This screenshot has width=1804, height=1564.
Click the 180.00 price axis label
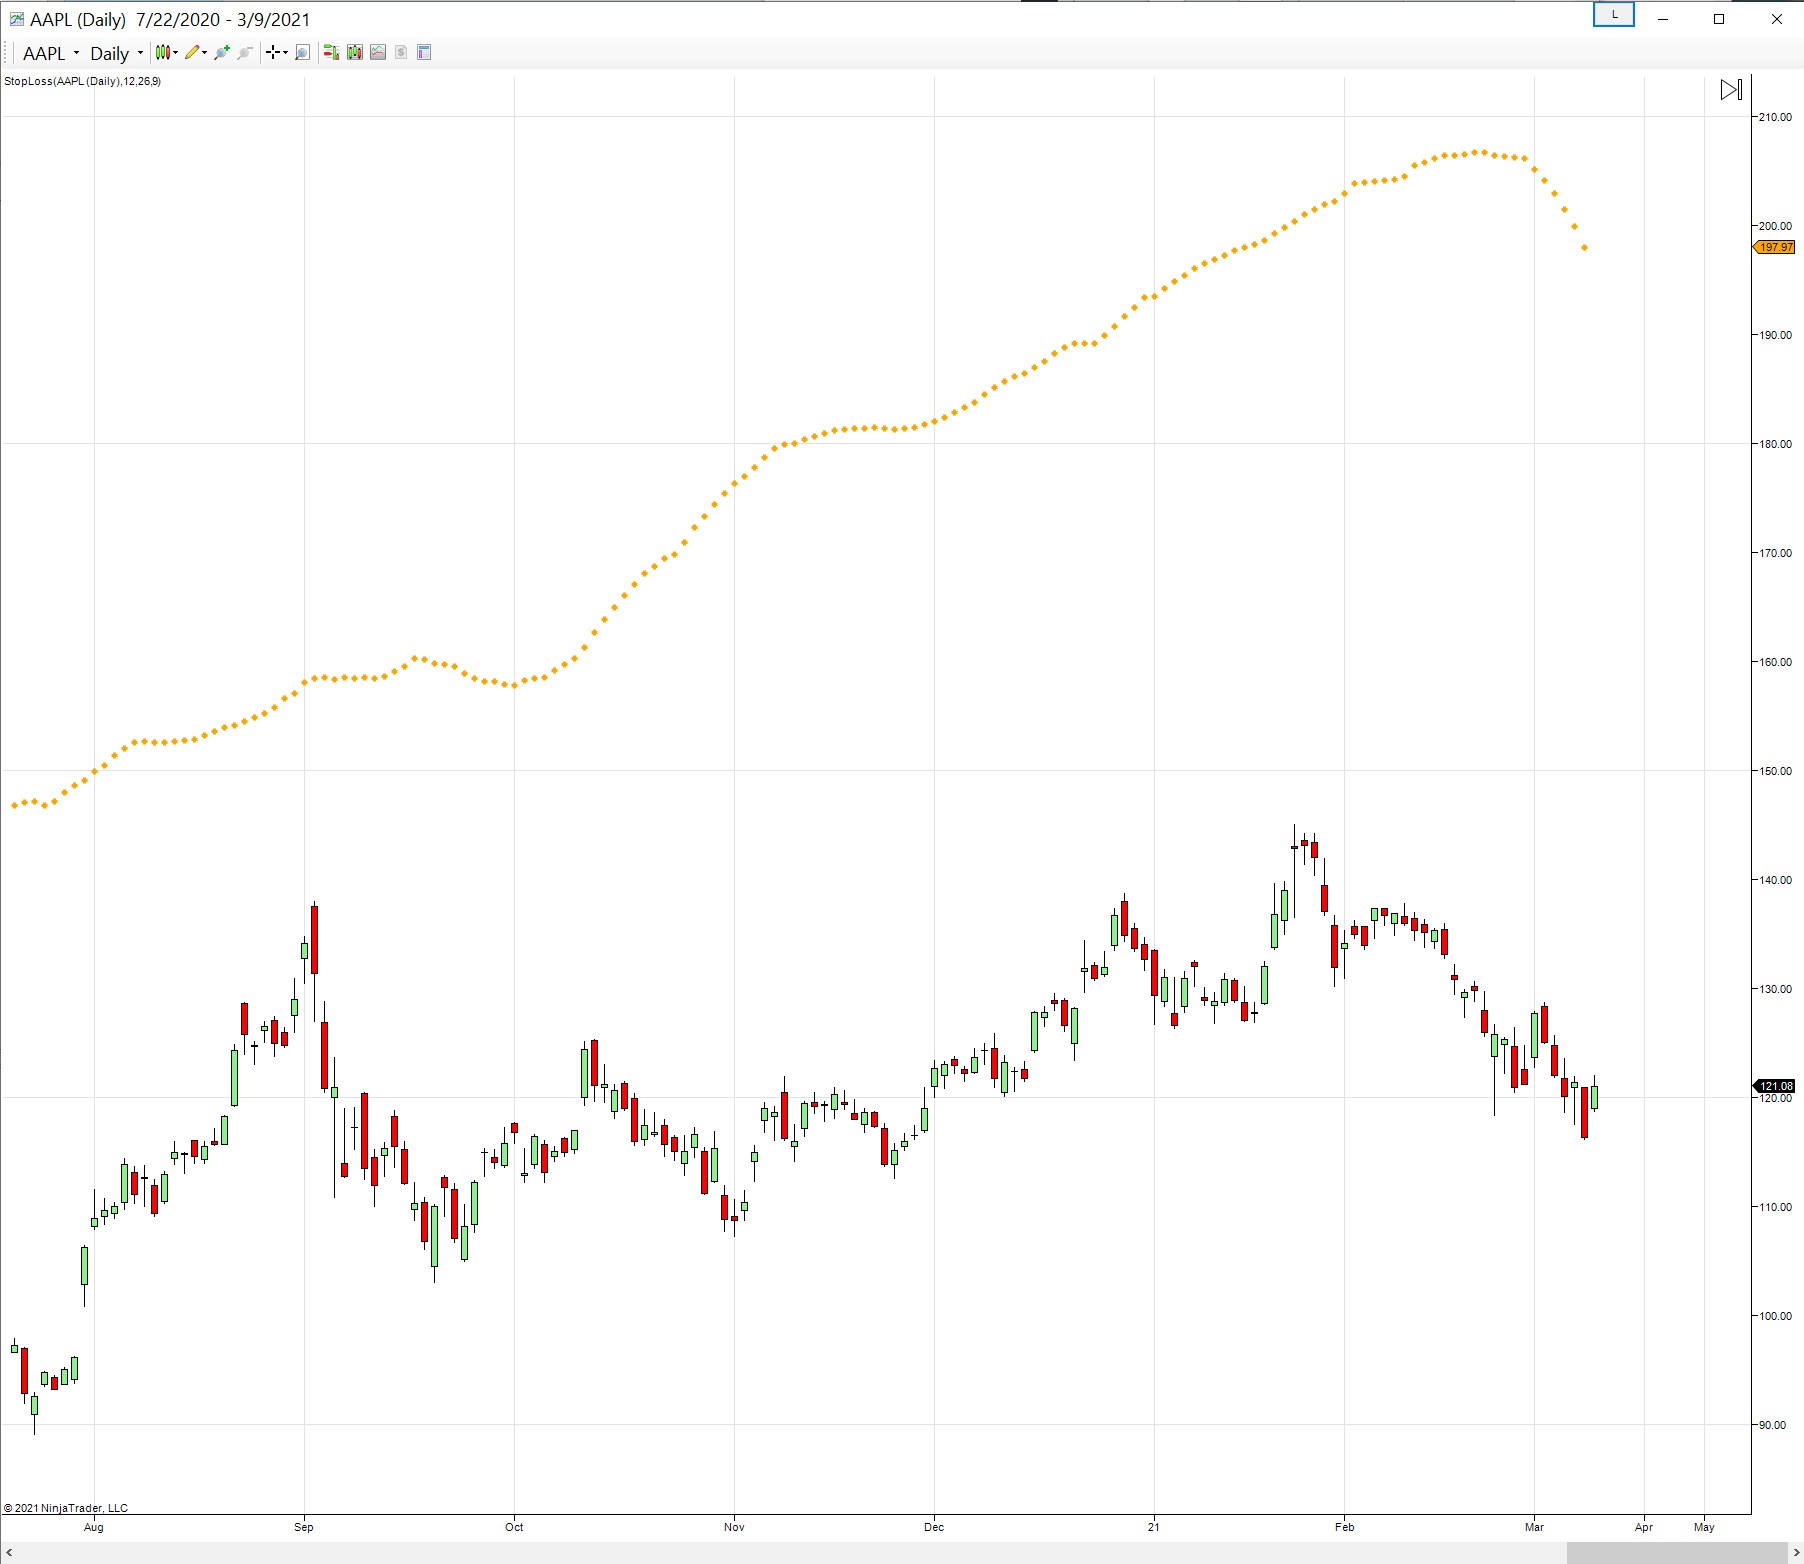1776,444
